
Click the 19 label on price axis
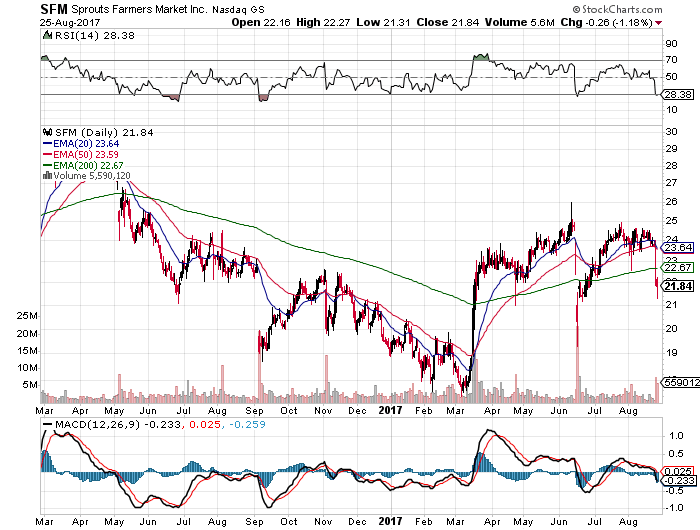(671, 353)
